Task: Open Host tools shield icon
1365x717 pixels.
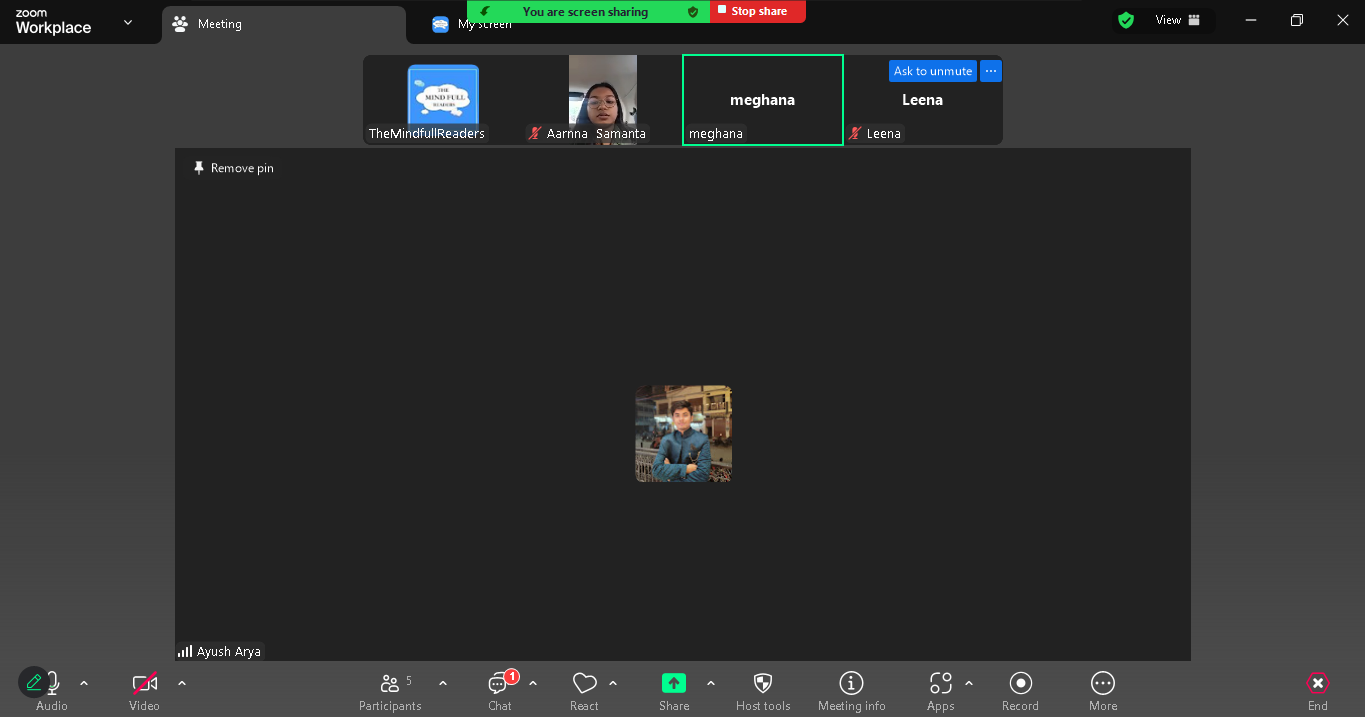Action: tap(763, 683)
